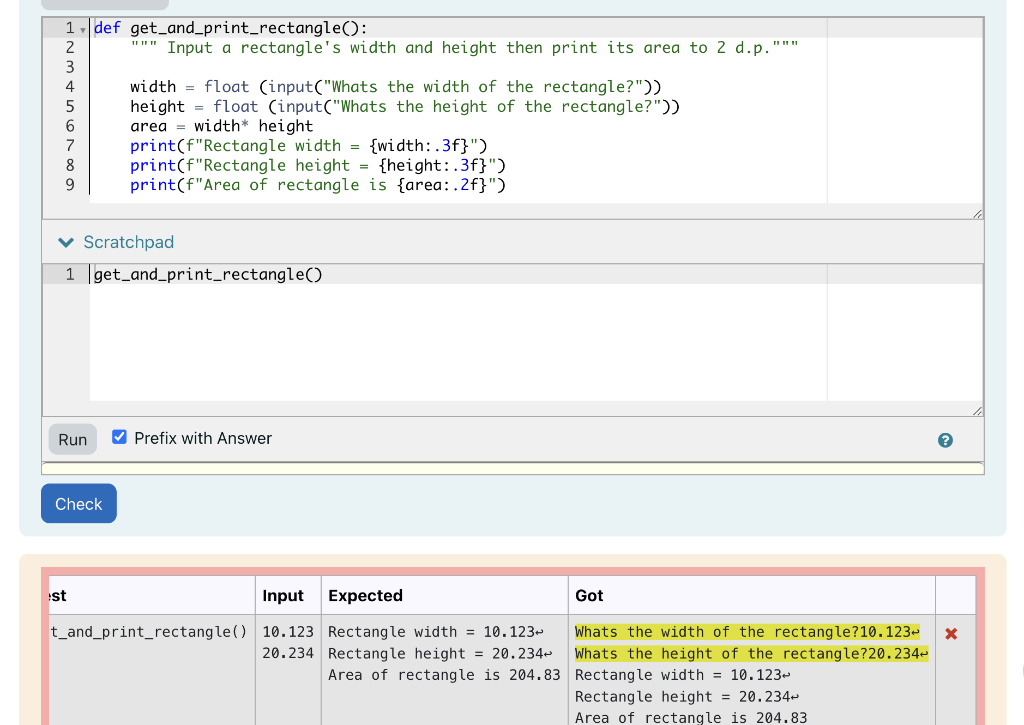Collapse the Scratchpad section

[x=65, y=242]
